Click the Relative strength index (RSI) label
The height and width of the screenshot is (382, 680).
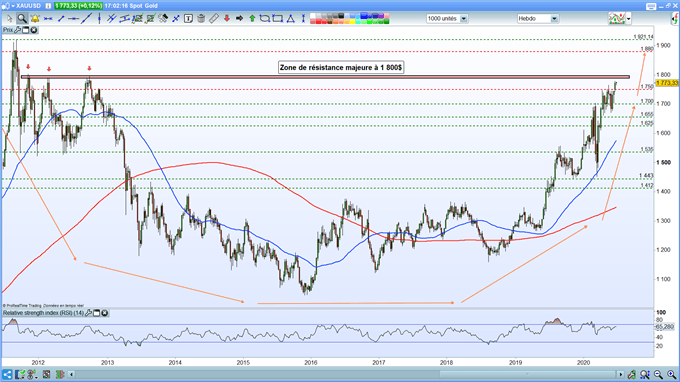tap(43, 313)
